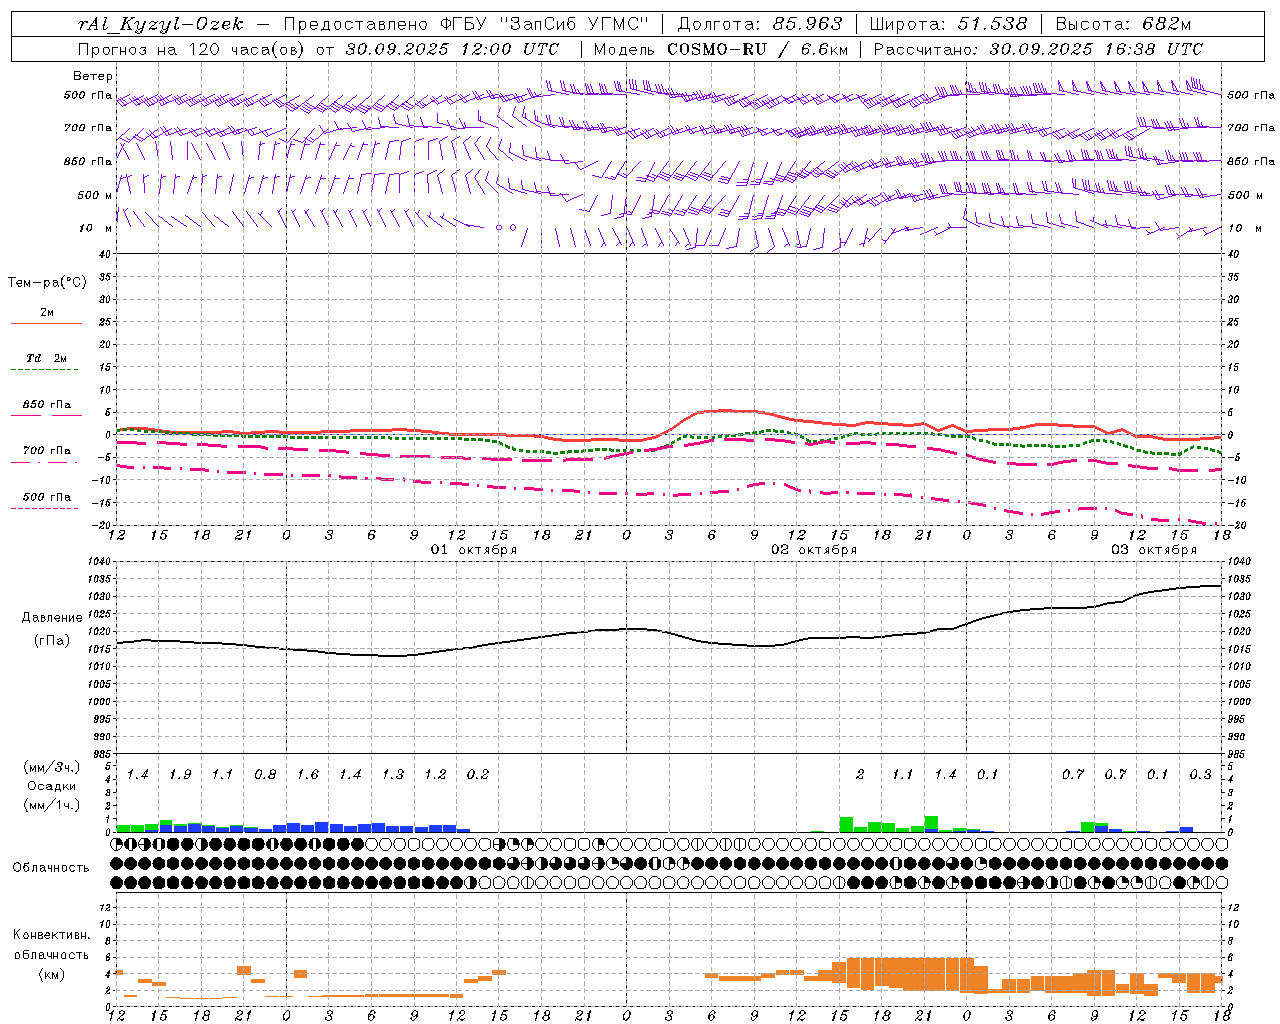Click the (гПа) unit label under Давление
Screen dimensions: 1280x1024
[x=52, y=640]
